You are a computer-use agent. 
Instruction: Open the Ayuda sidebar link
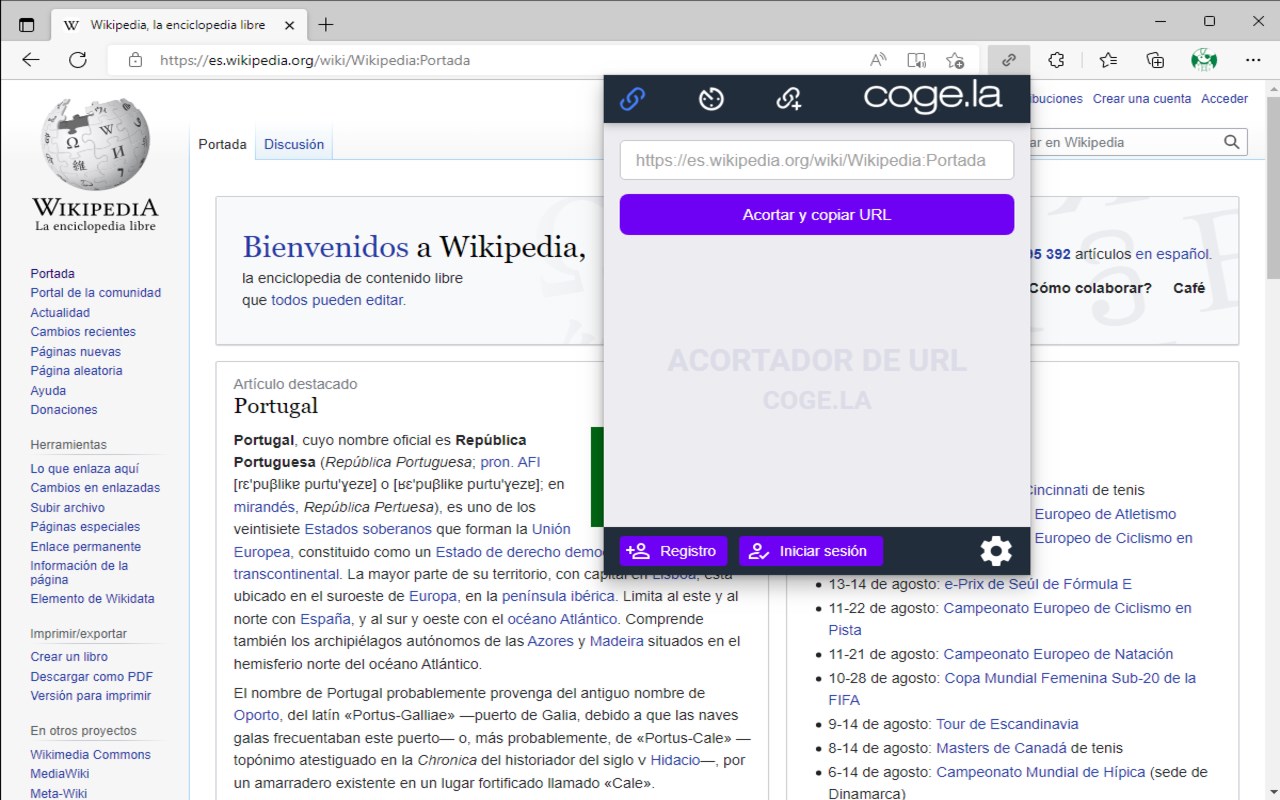click(x=48, y=391)
